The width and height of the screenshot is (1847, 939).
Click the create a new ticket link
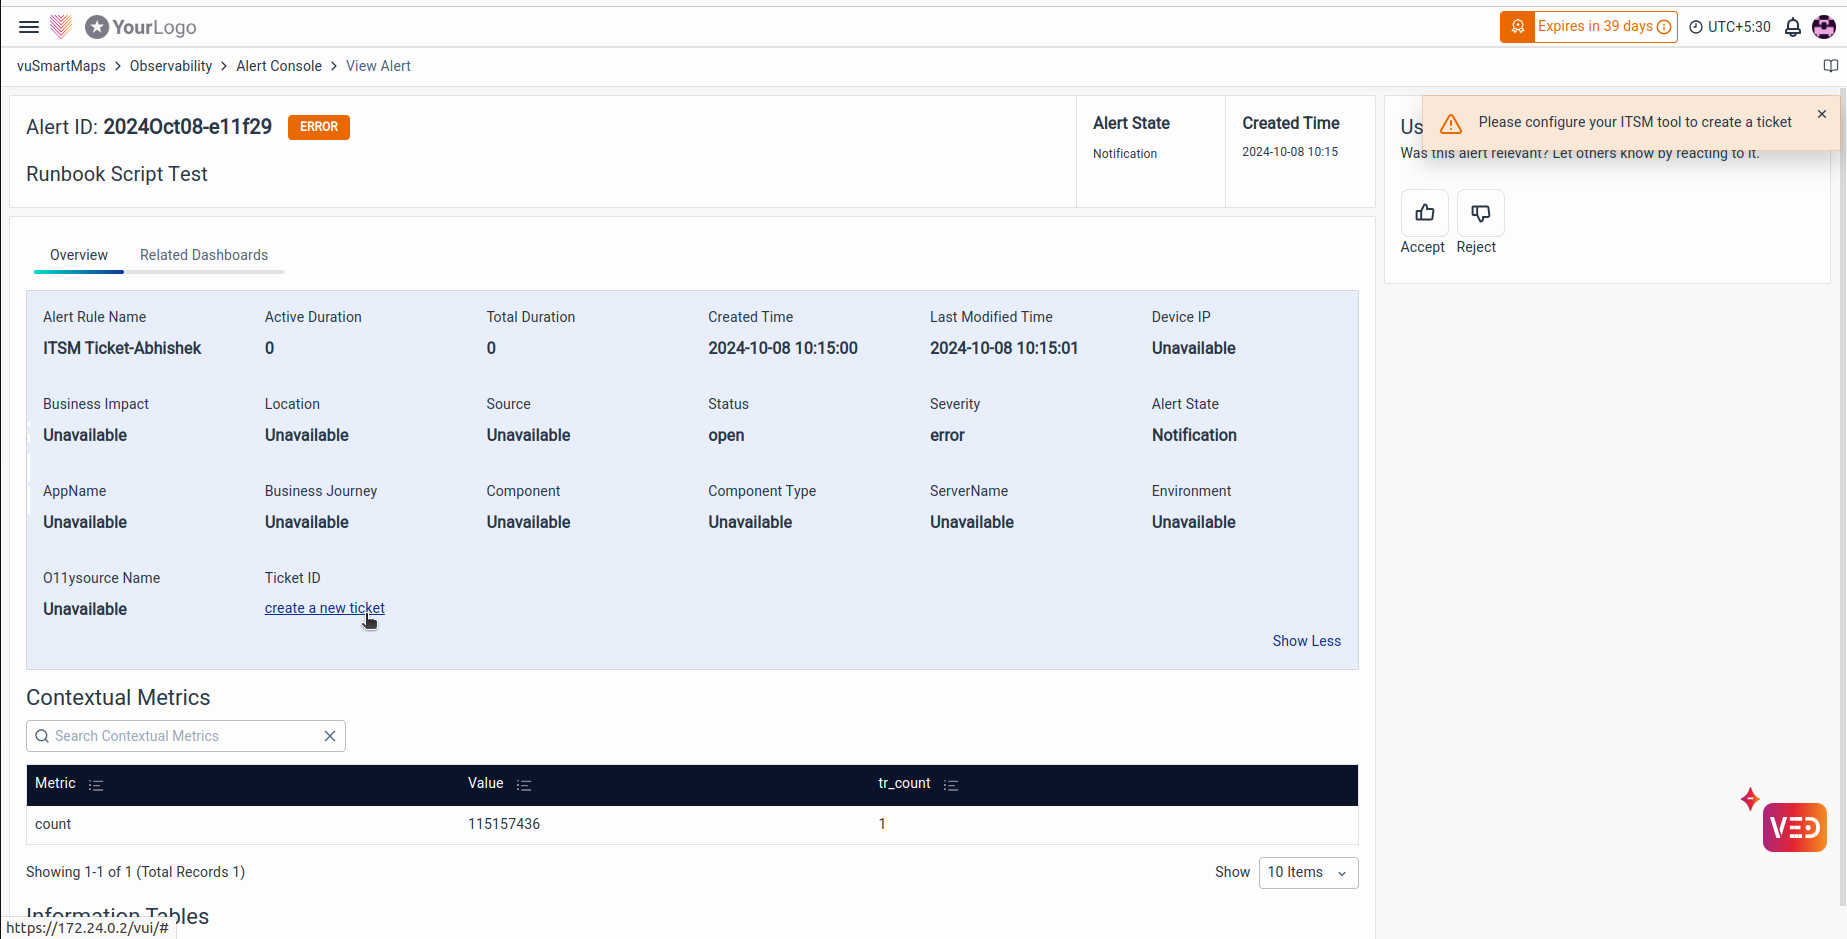324,608
